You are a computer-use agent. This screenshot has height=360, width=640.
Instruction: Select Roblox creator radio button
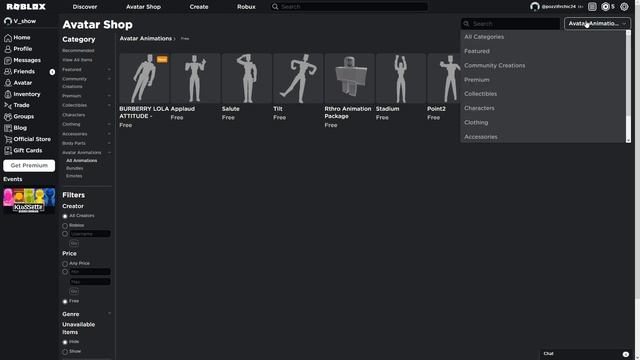(x=65, y=226)
